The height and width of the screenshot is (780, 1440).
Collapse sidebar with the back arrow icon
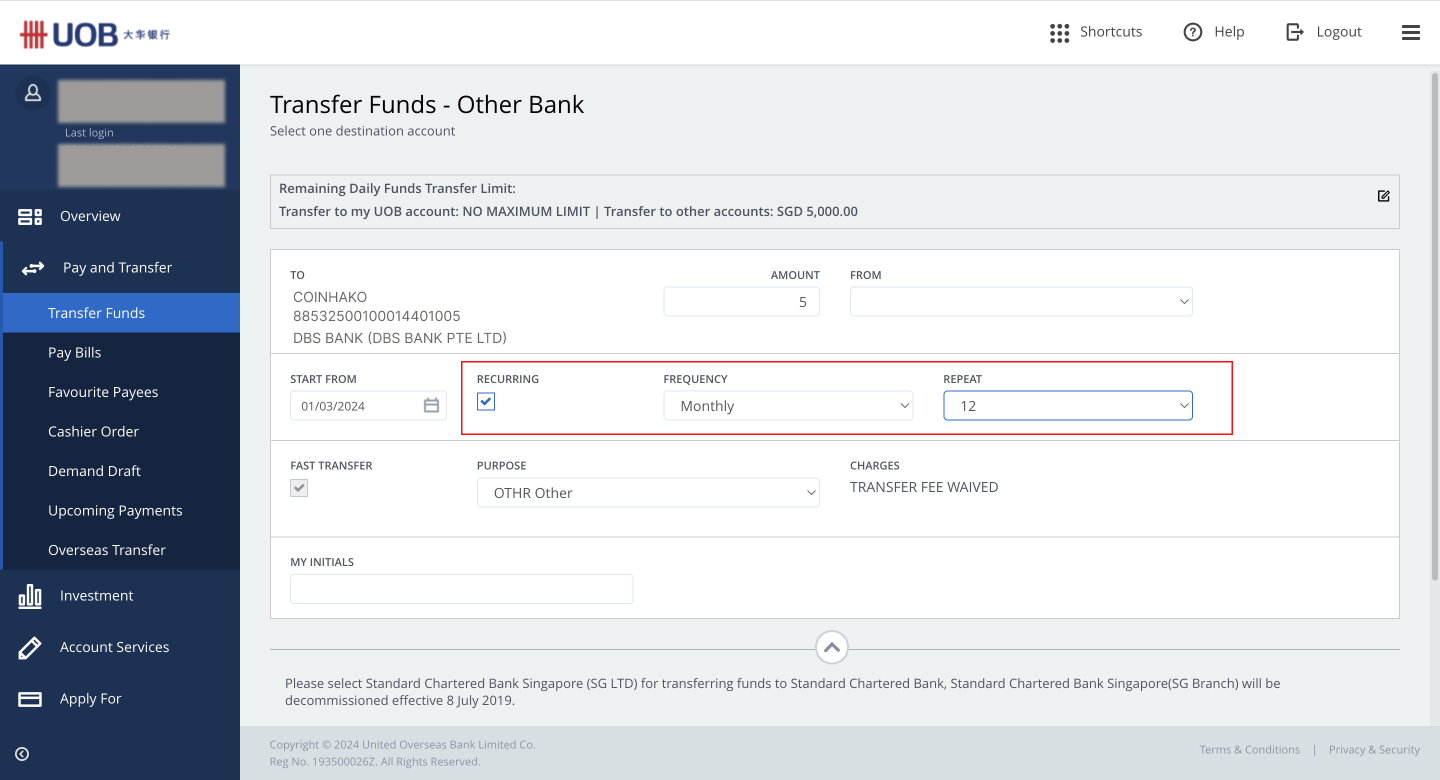(22, 754)
